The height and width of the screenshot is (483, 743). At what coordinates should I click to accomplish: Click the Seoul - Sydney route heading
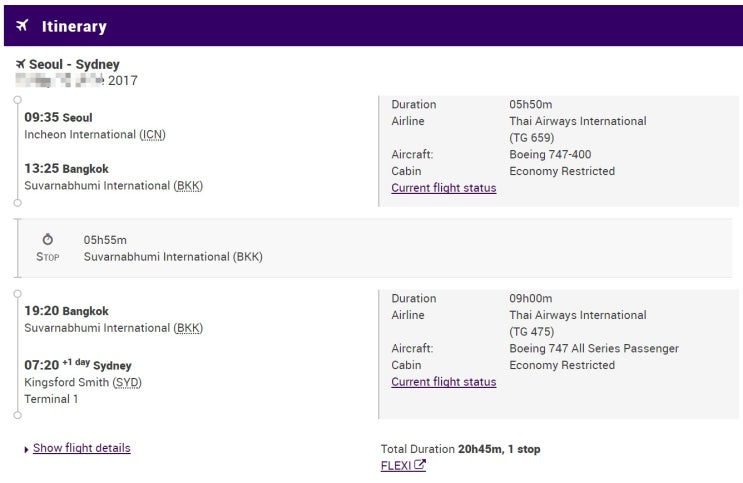74,65
